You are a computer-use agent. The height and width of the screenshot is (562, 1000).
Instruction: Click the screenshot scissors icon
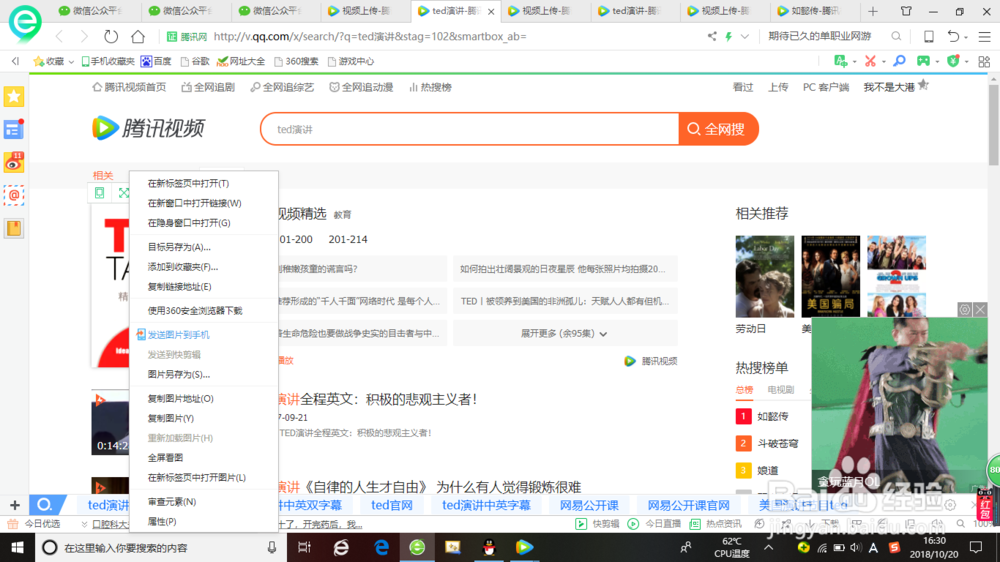870,61
